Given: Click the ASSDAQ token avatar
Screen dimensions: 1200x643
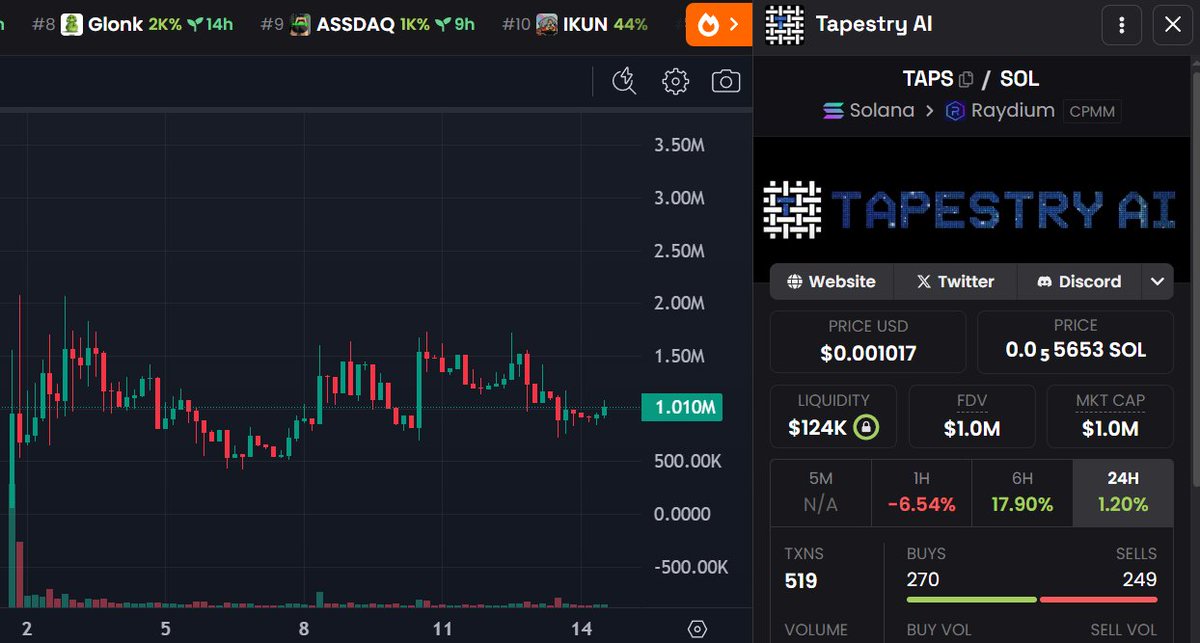Looking at the screenshot, I should click(300, 24).
